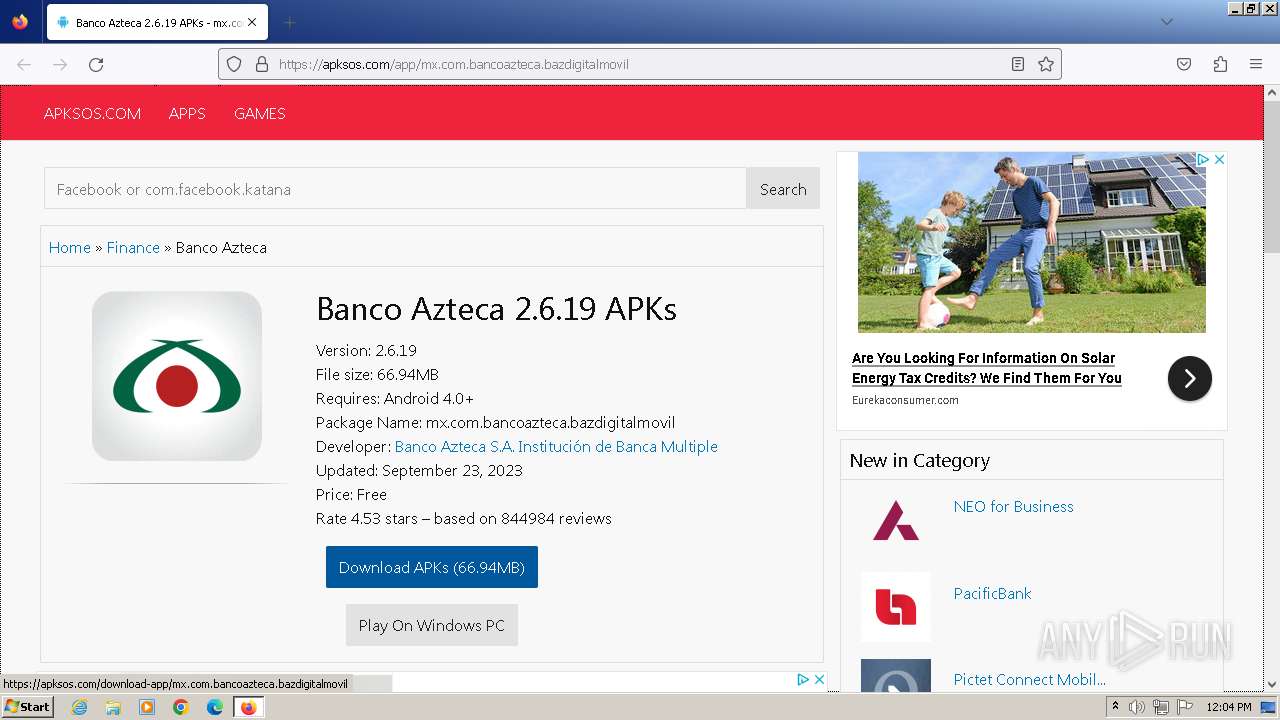The width and height of the screenshot is (1280, 720).
Task: Close the top-right ad with X icon
Action: pyautogui.click(x=1219, y=160)
